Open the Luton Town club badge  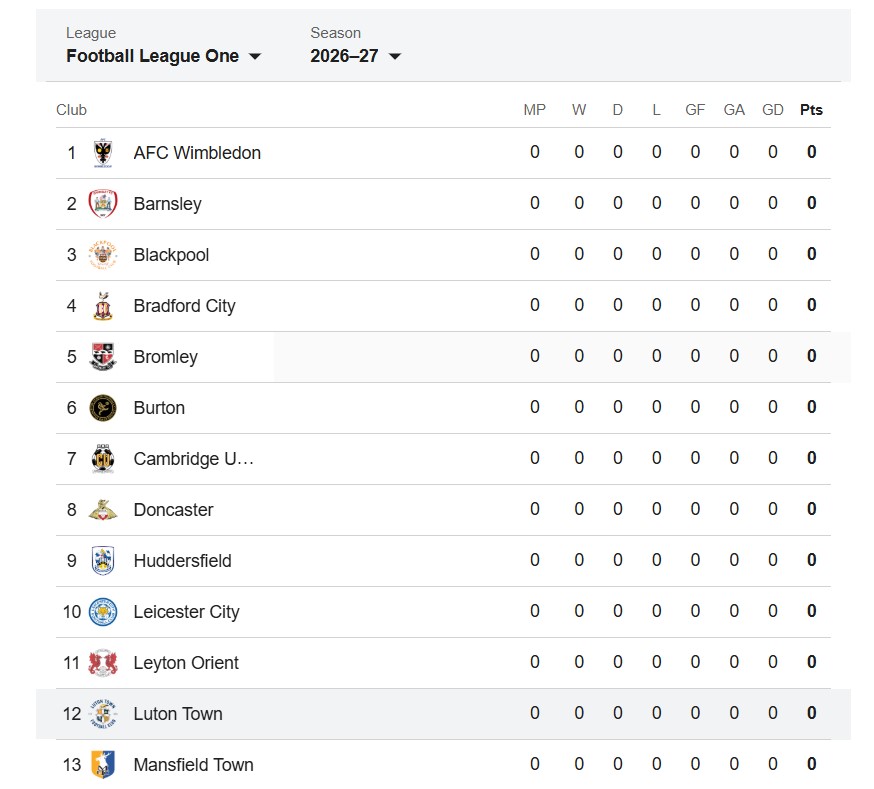[103, 714]
